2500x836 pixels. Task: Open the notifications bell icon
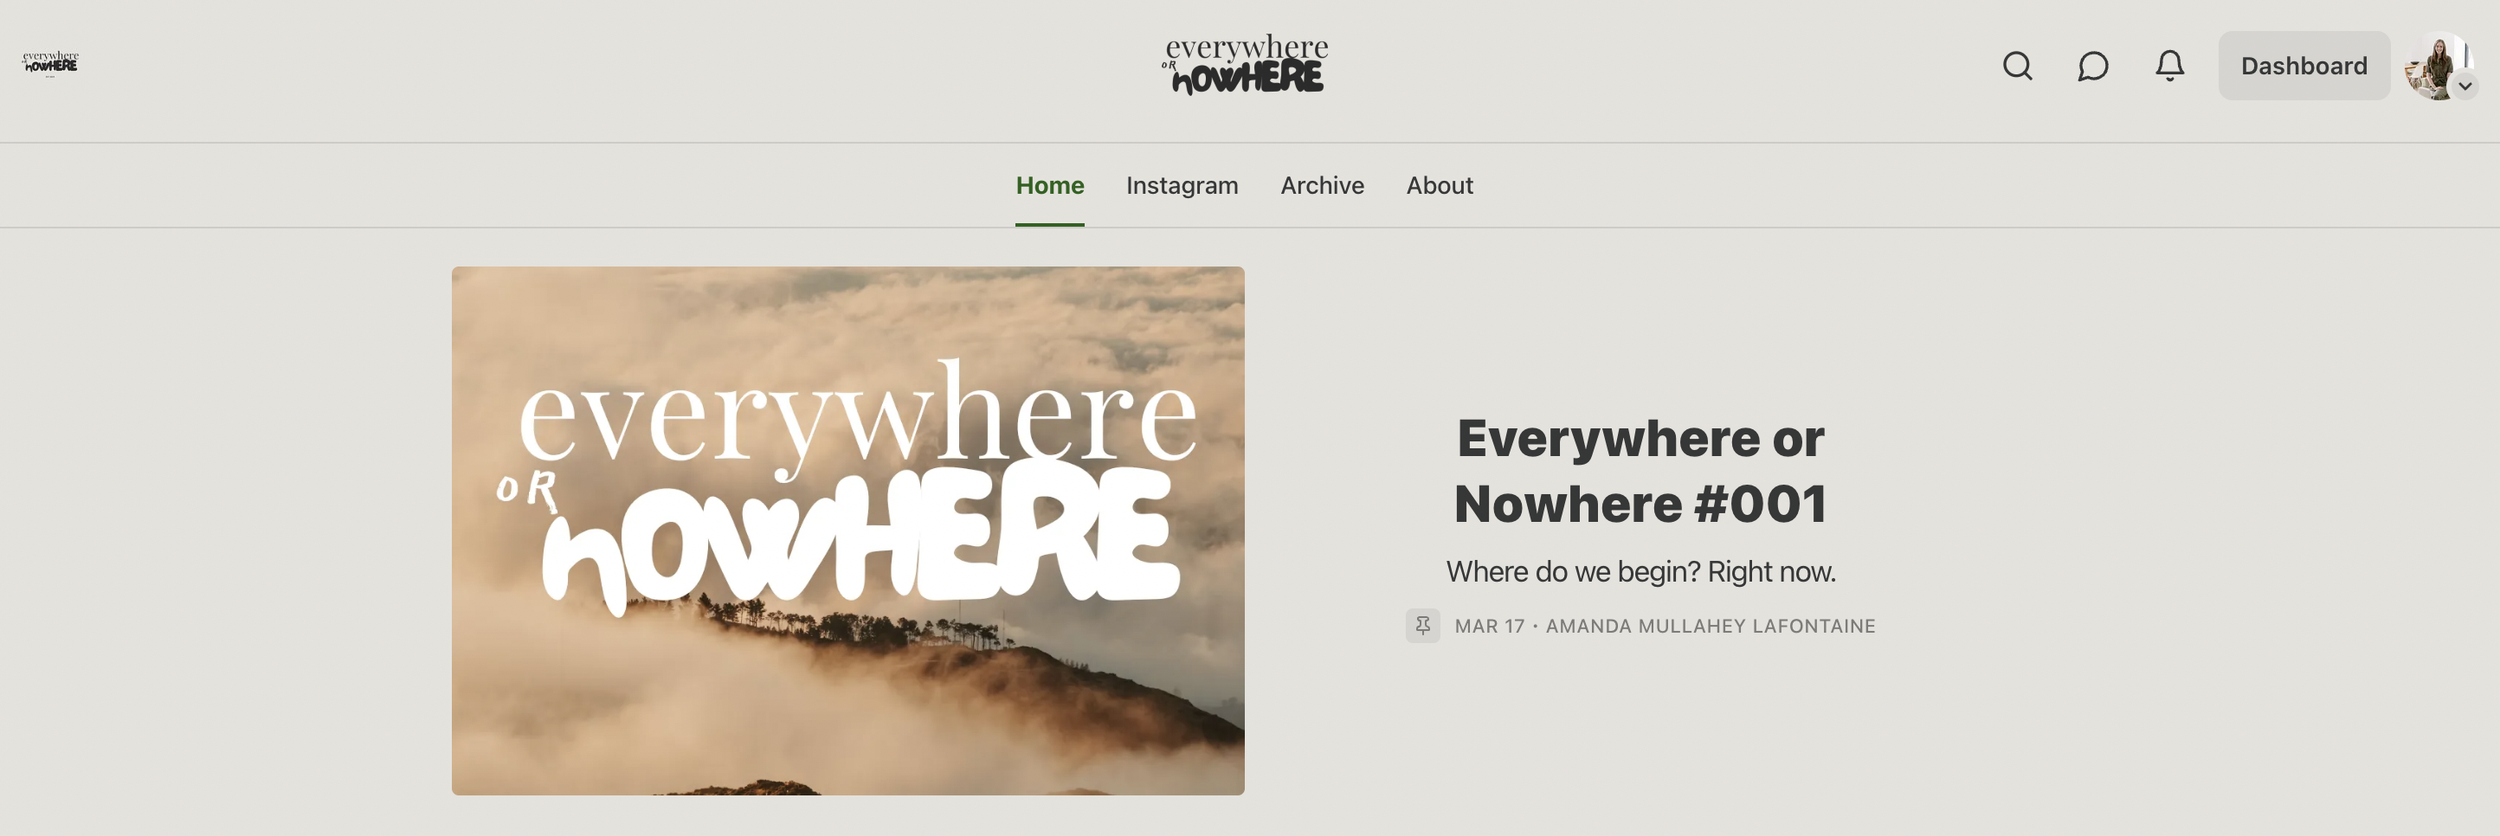[x=2169, y=66]
